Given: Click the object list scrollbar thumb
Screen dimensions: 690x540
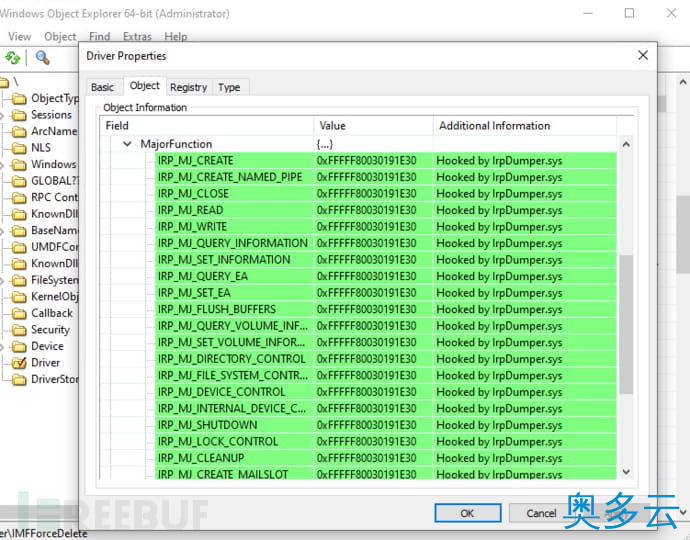Looking at the screenshot, I should [x=626, y=324].
